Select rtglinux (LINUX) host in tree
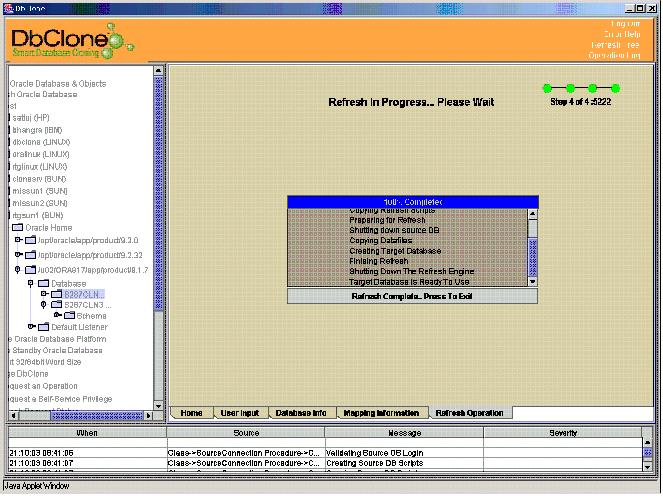 point(40,167)
